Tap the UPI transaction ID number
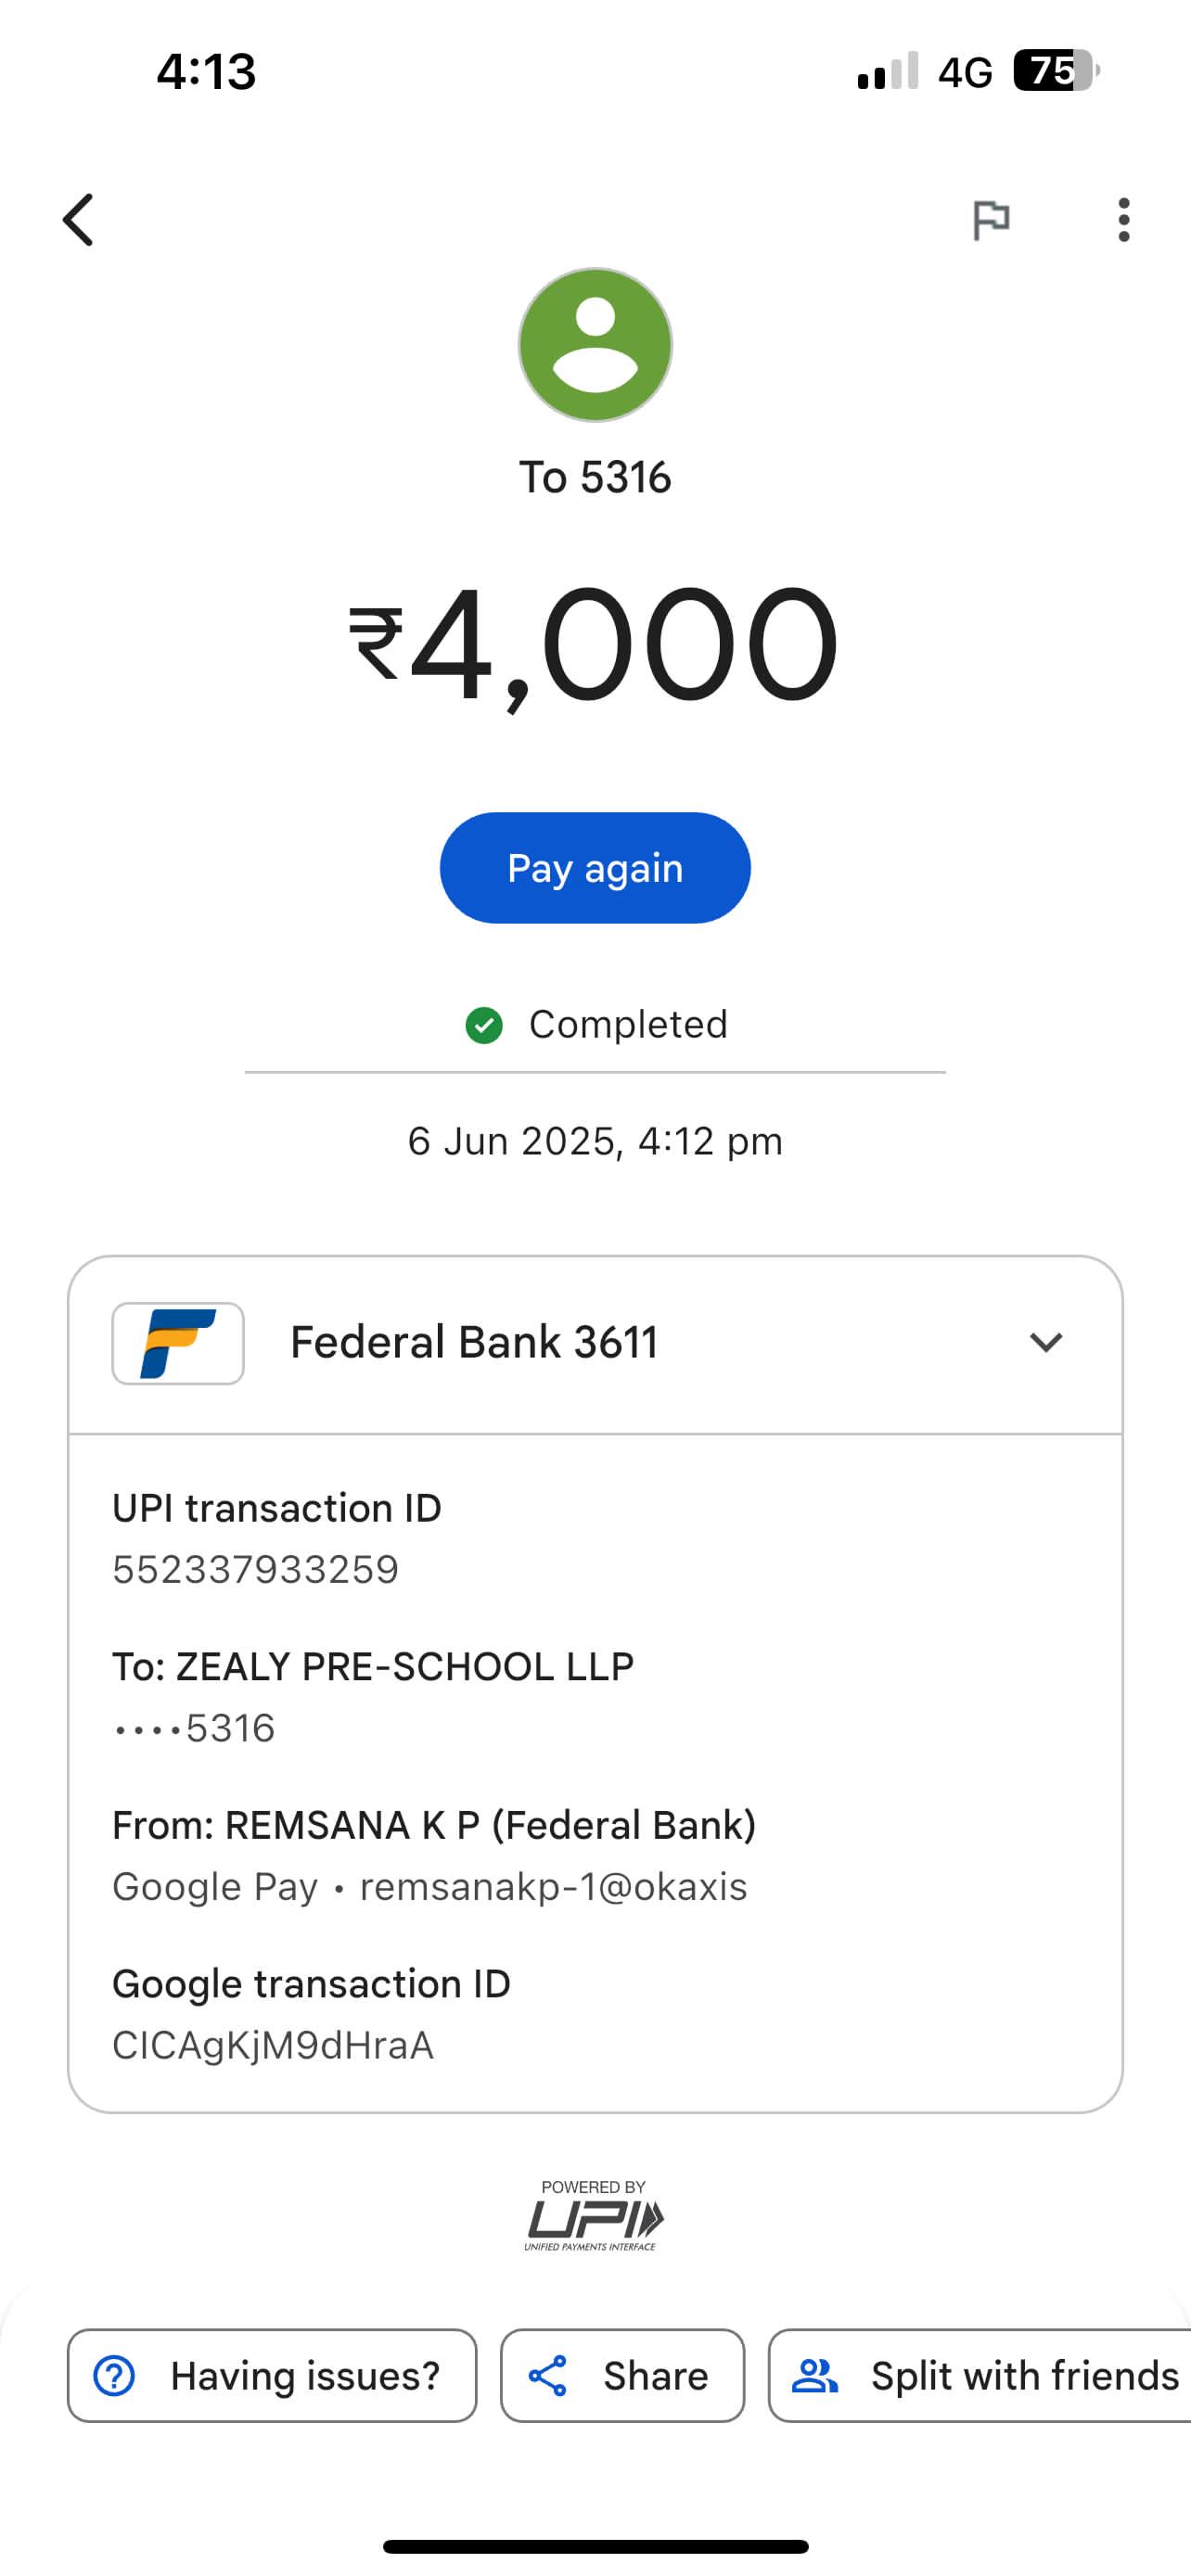 [x=255, y=1570]
